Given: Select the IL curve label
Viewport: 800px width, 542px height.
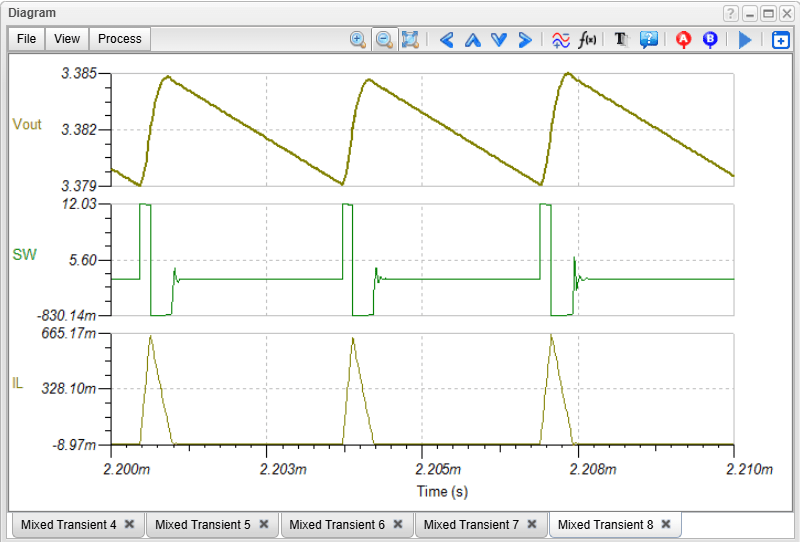Looking at the screenshot, I should pyautogui.click(x=17, y=383).
